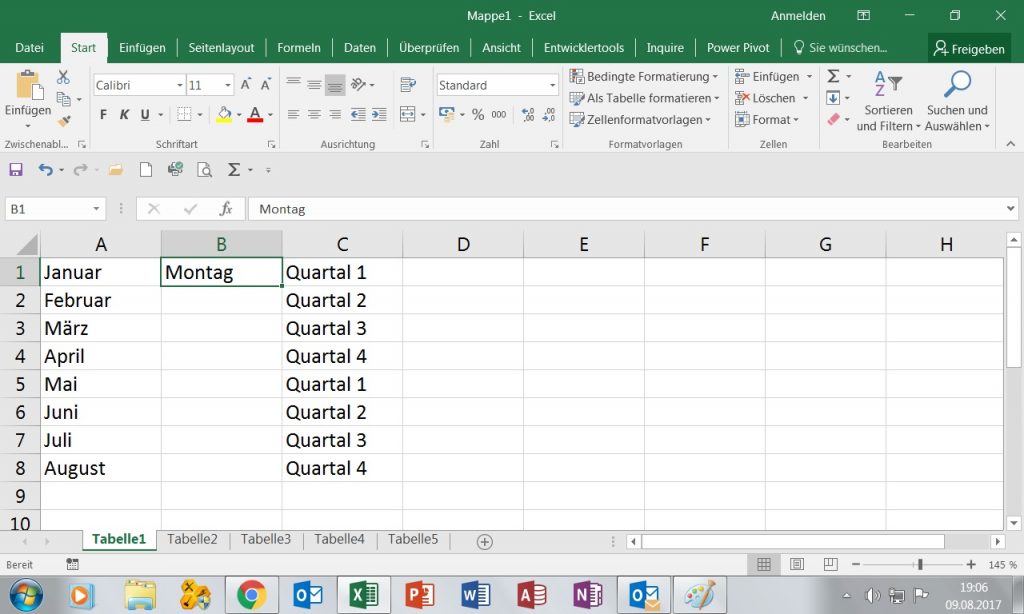The image size is (1024, 614).
Task: Click the Increase Font Size icon
Action: [x=246, y=84]
